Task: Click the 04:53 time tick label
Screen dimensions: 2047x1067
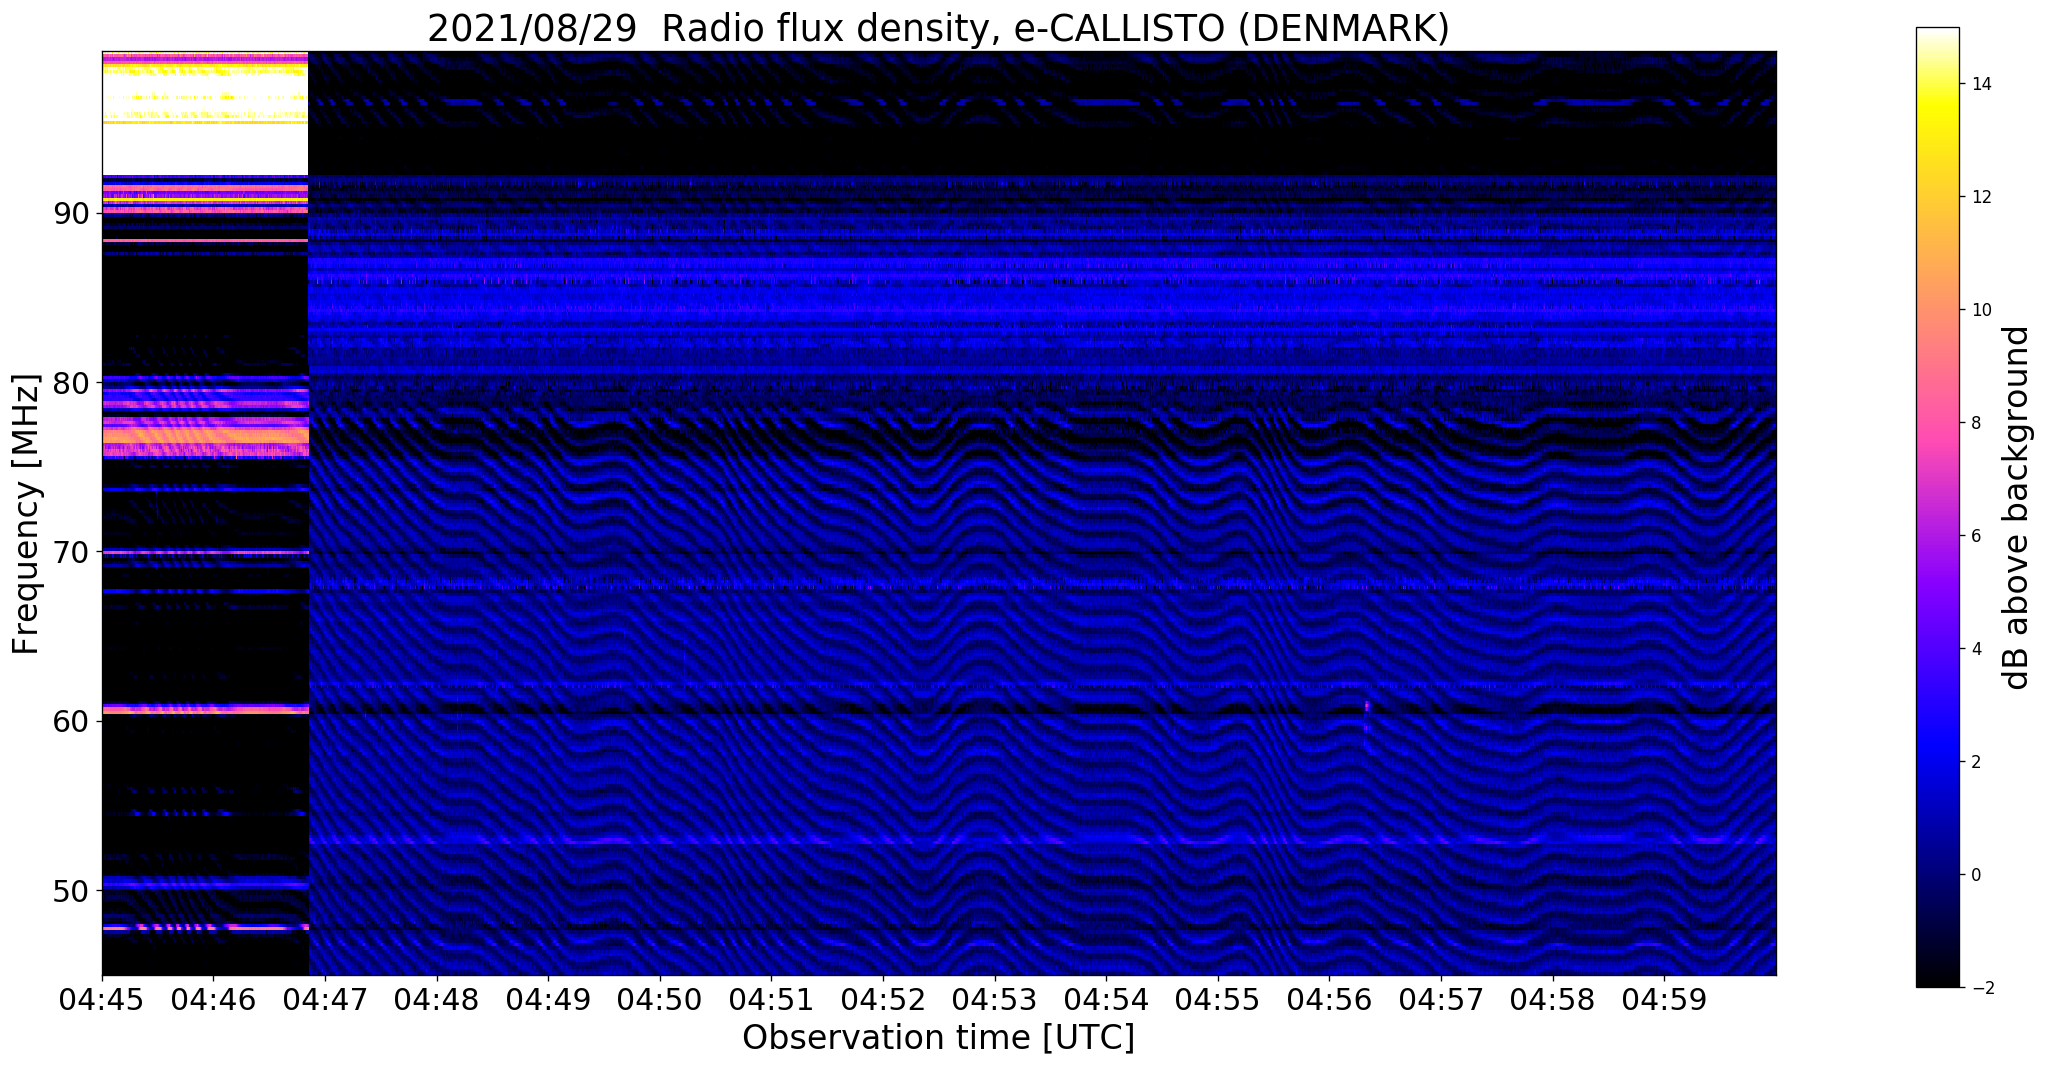Action: [994, 999]
